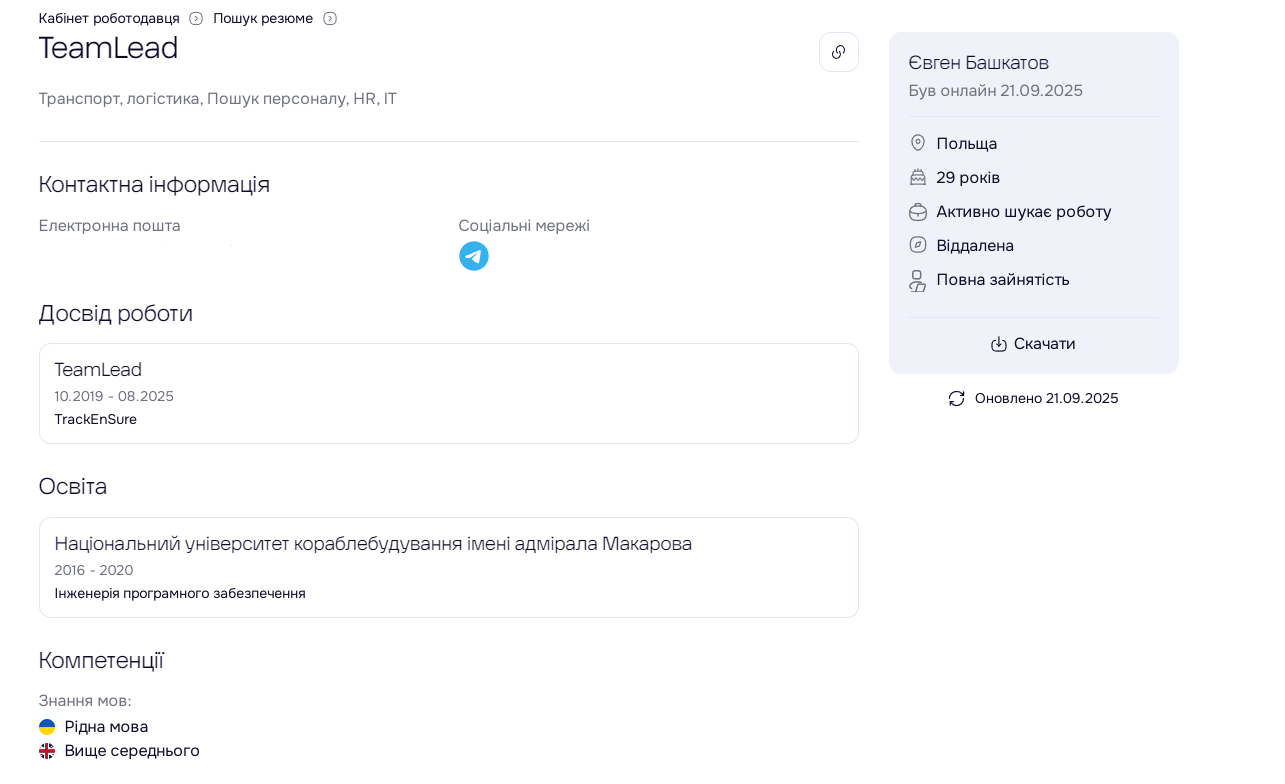Image resolution: width=1285 pixels, height=784 pixels.
Task: Click the copy link icon button
Action: pos(838,52)
